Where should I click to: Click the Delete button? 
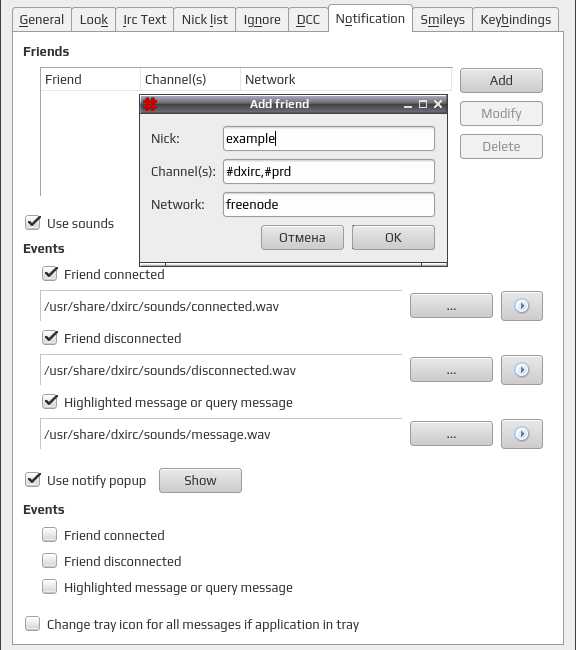click(x=501, y=146)
